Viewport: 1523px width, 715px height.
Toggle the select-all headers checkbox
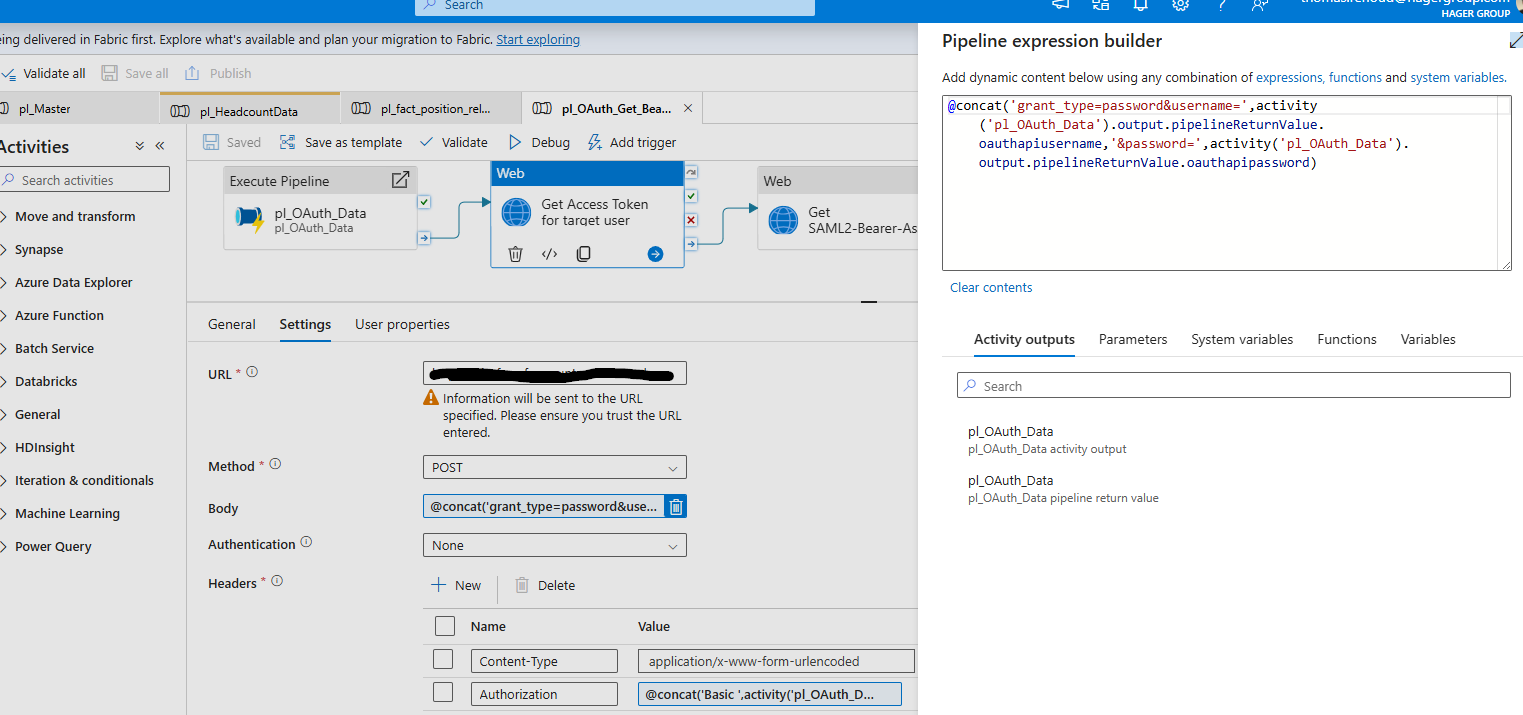(445, 626)
